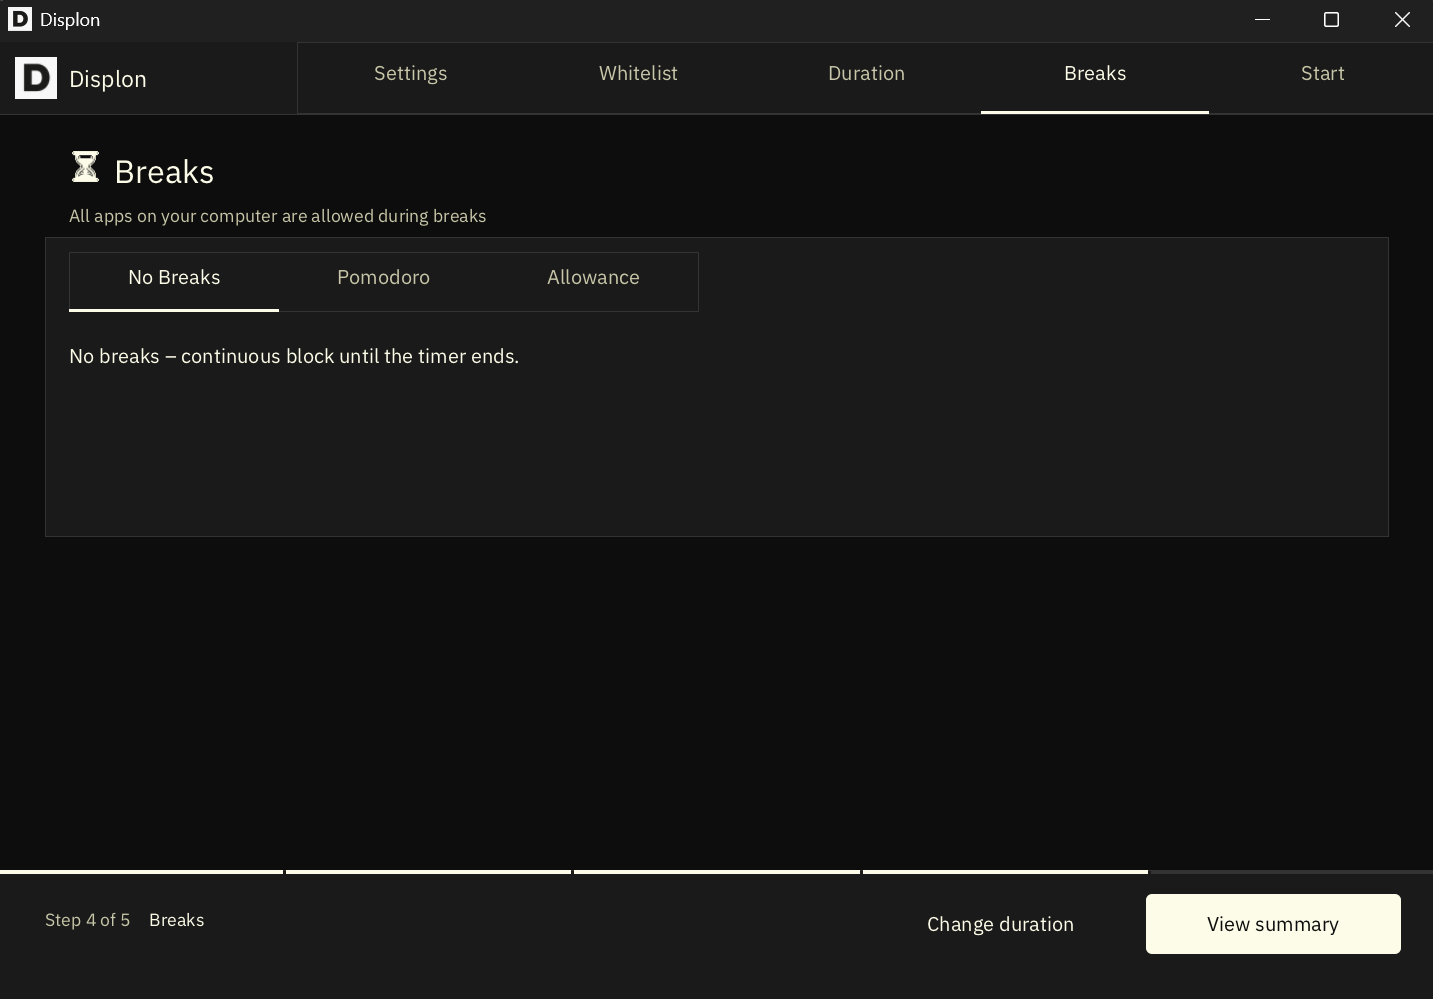
Task: Click the Breaks label in the bottom step bar
Action: (177, 920)
